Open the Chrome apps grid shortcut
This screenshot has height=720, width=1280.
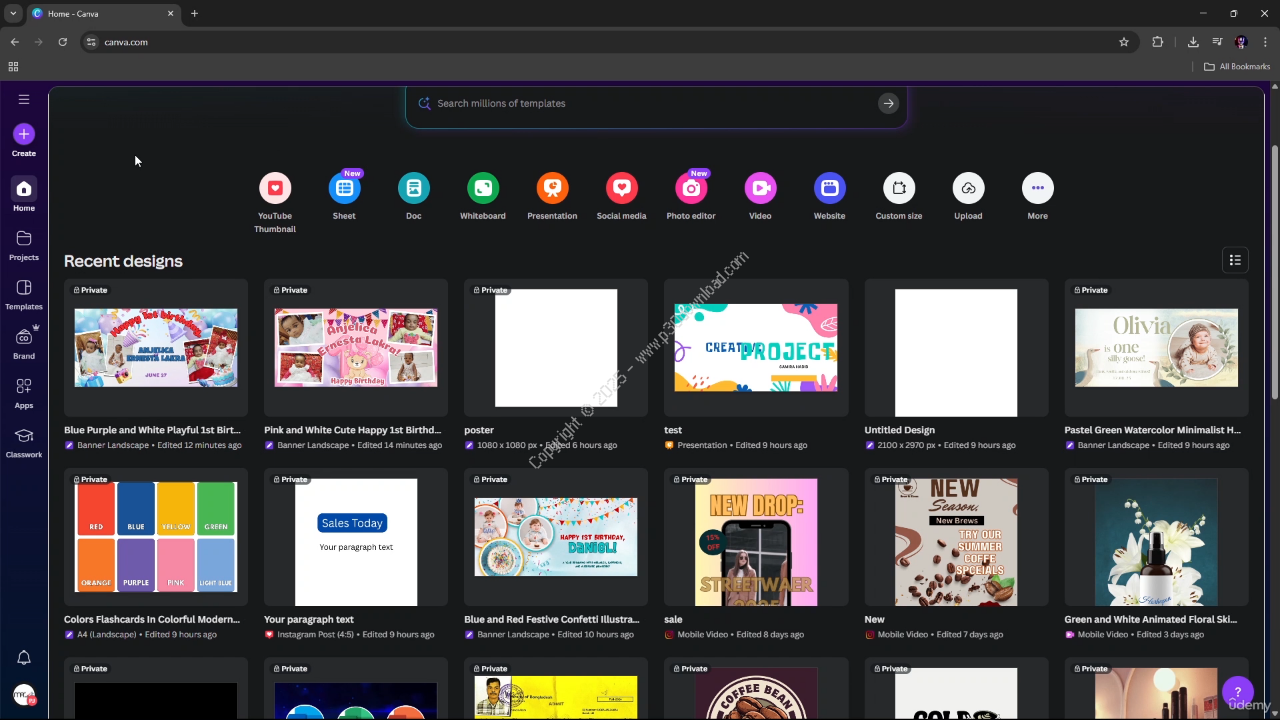(x=13, y=67)
